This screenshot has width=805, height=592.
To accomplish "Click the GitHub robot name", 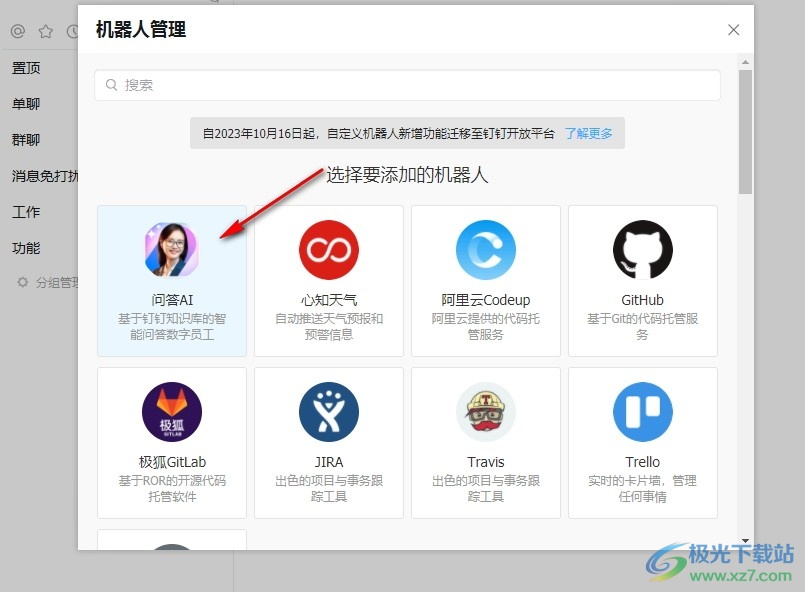I will tap(643, 300).
